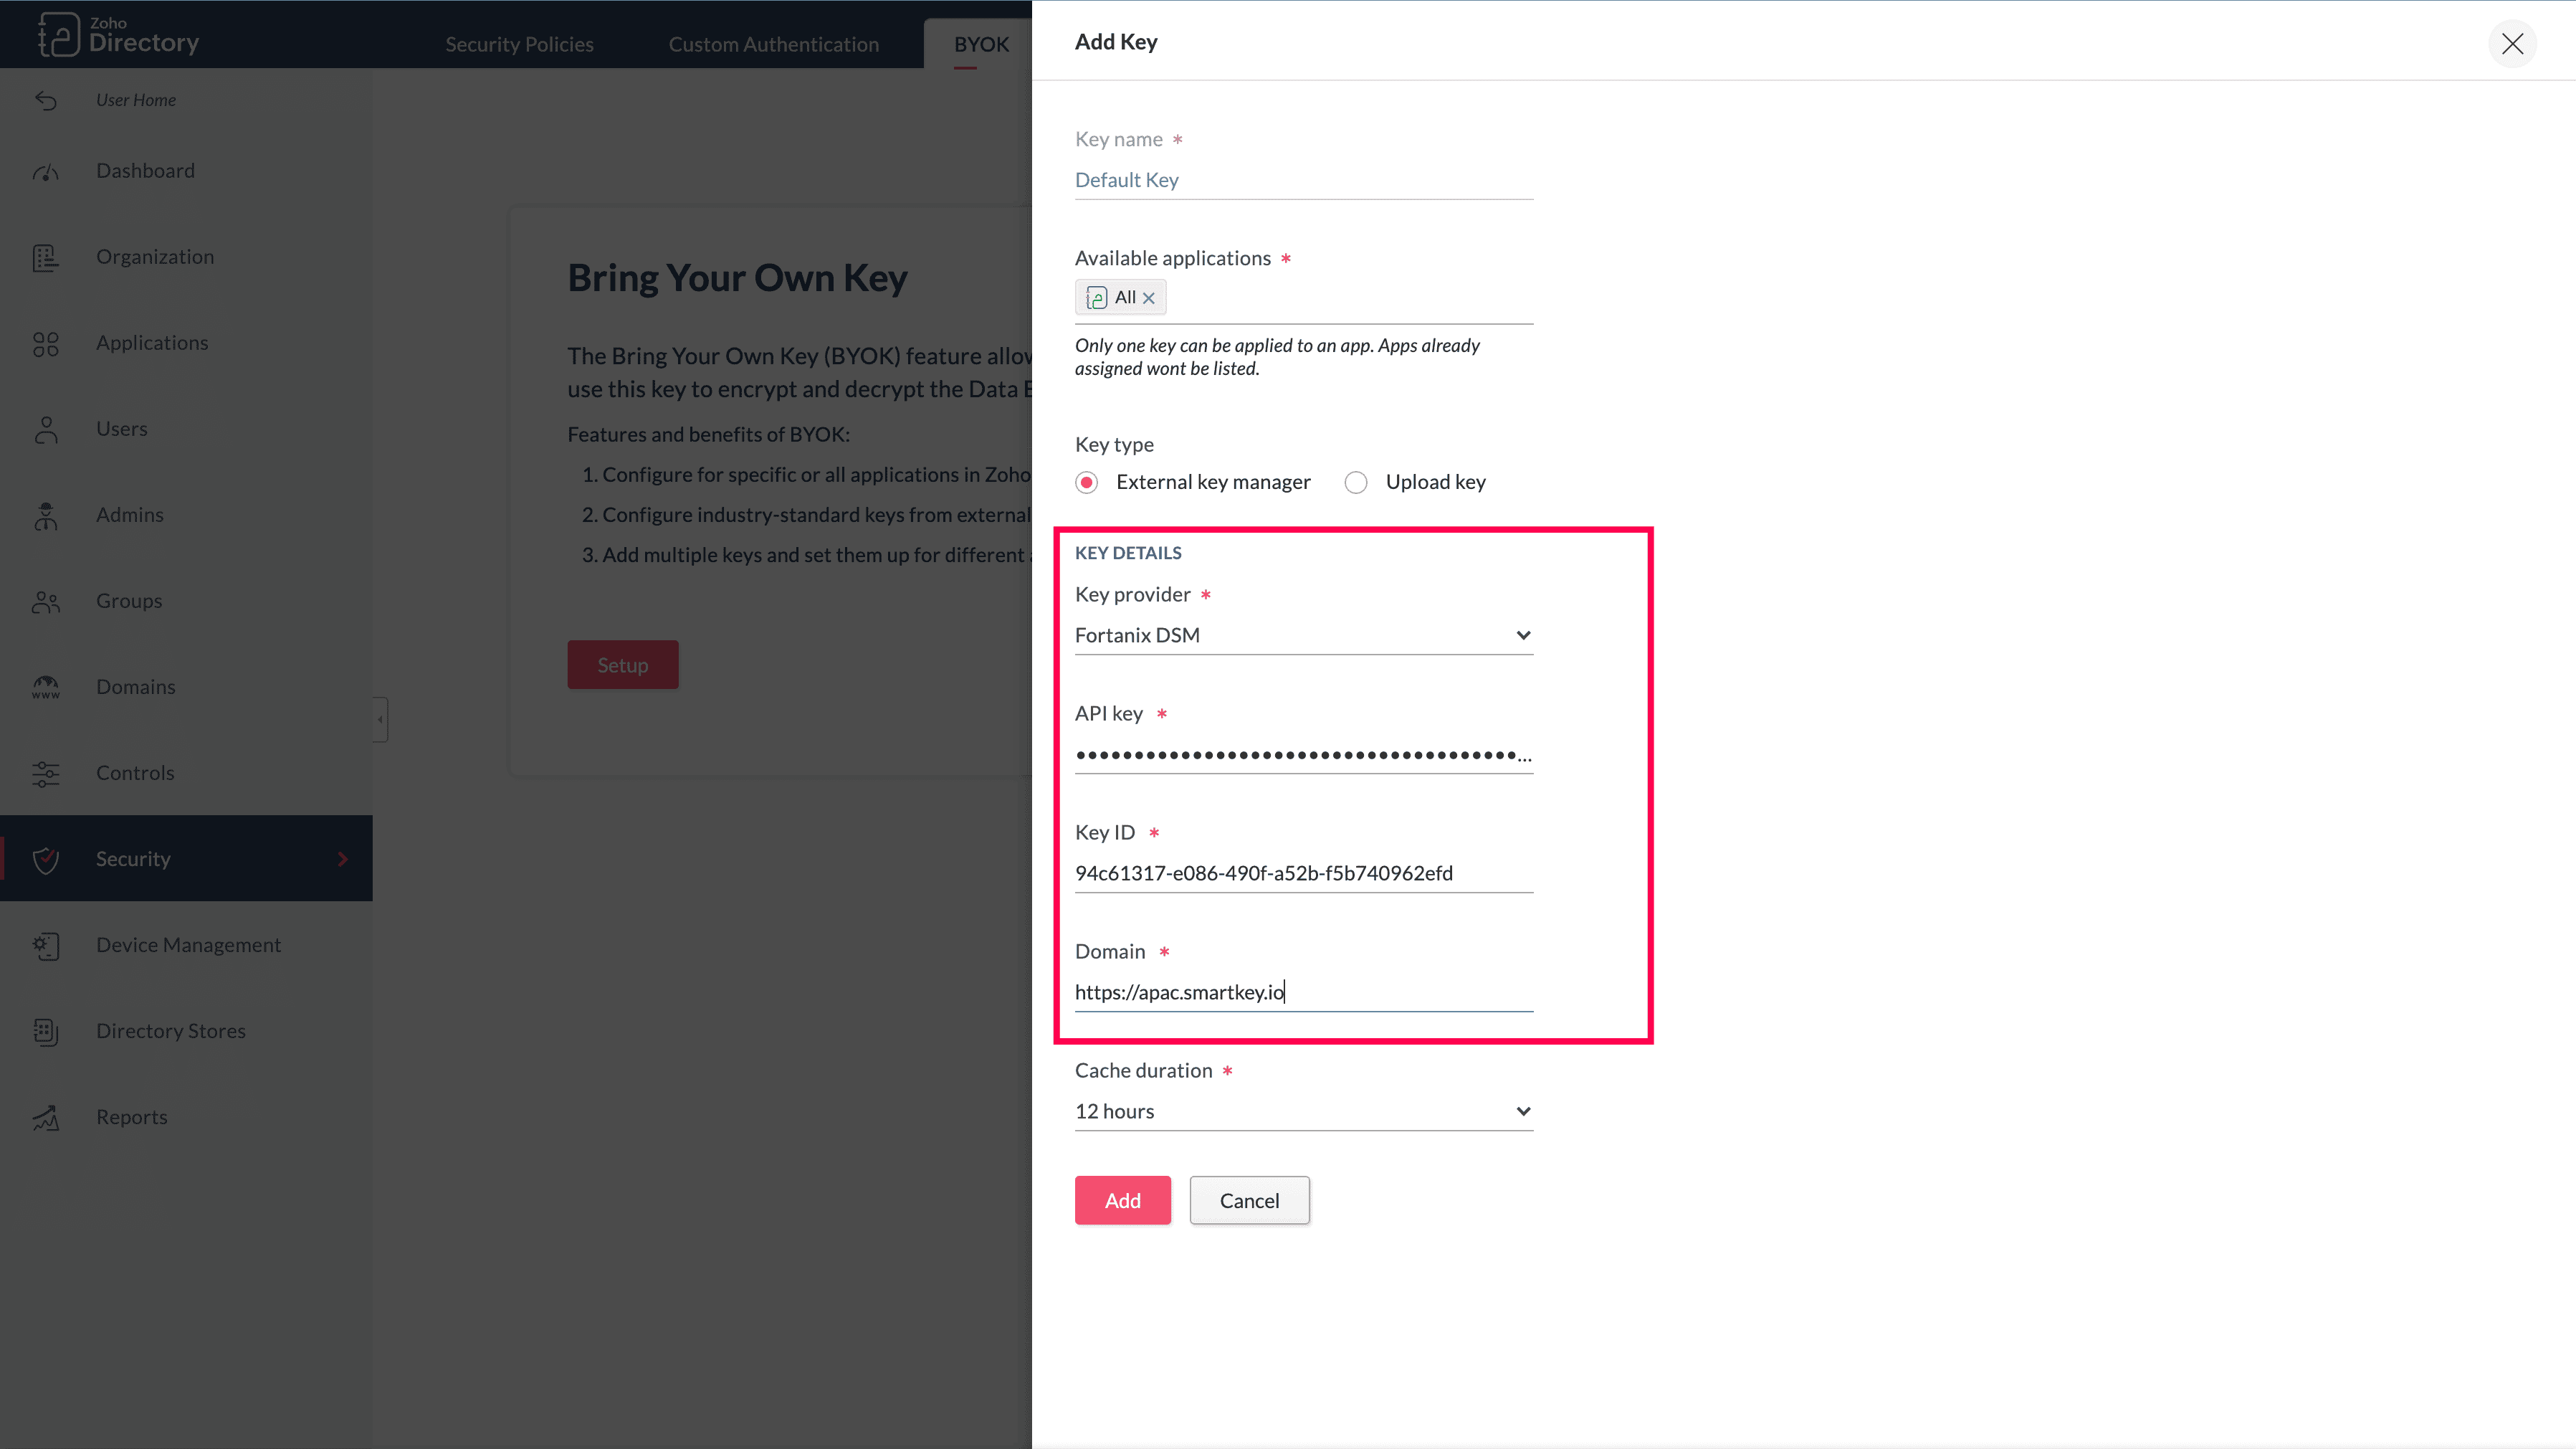
Task: Click the Organization building icon
Action: tap(46, 258)
